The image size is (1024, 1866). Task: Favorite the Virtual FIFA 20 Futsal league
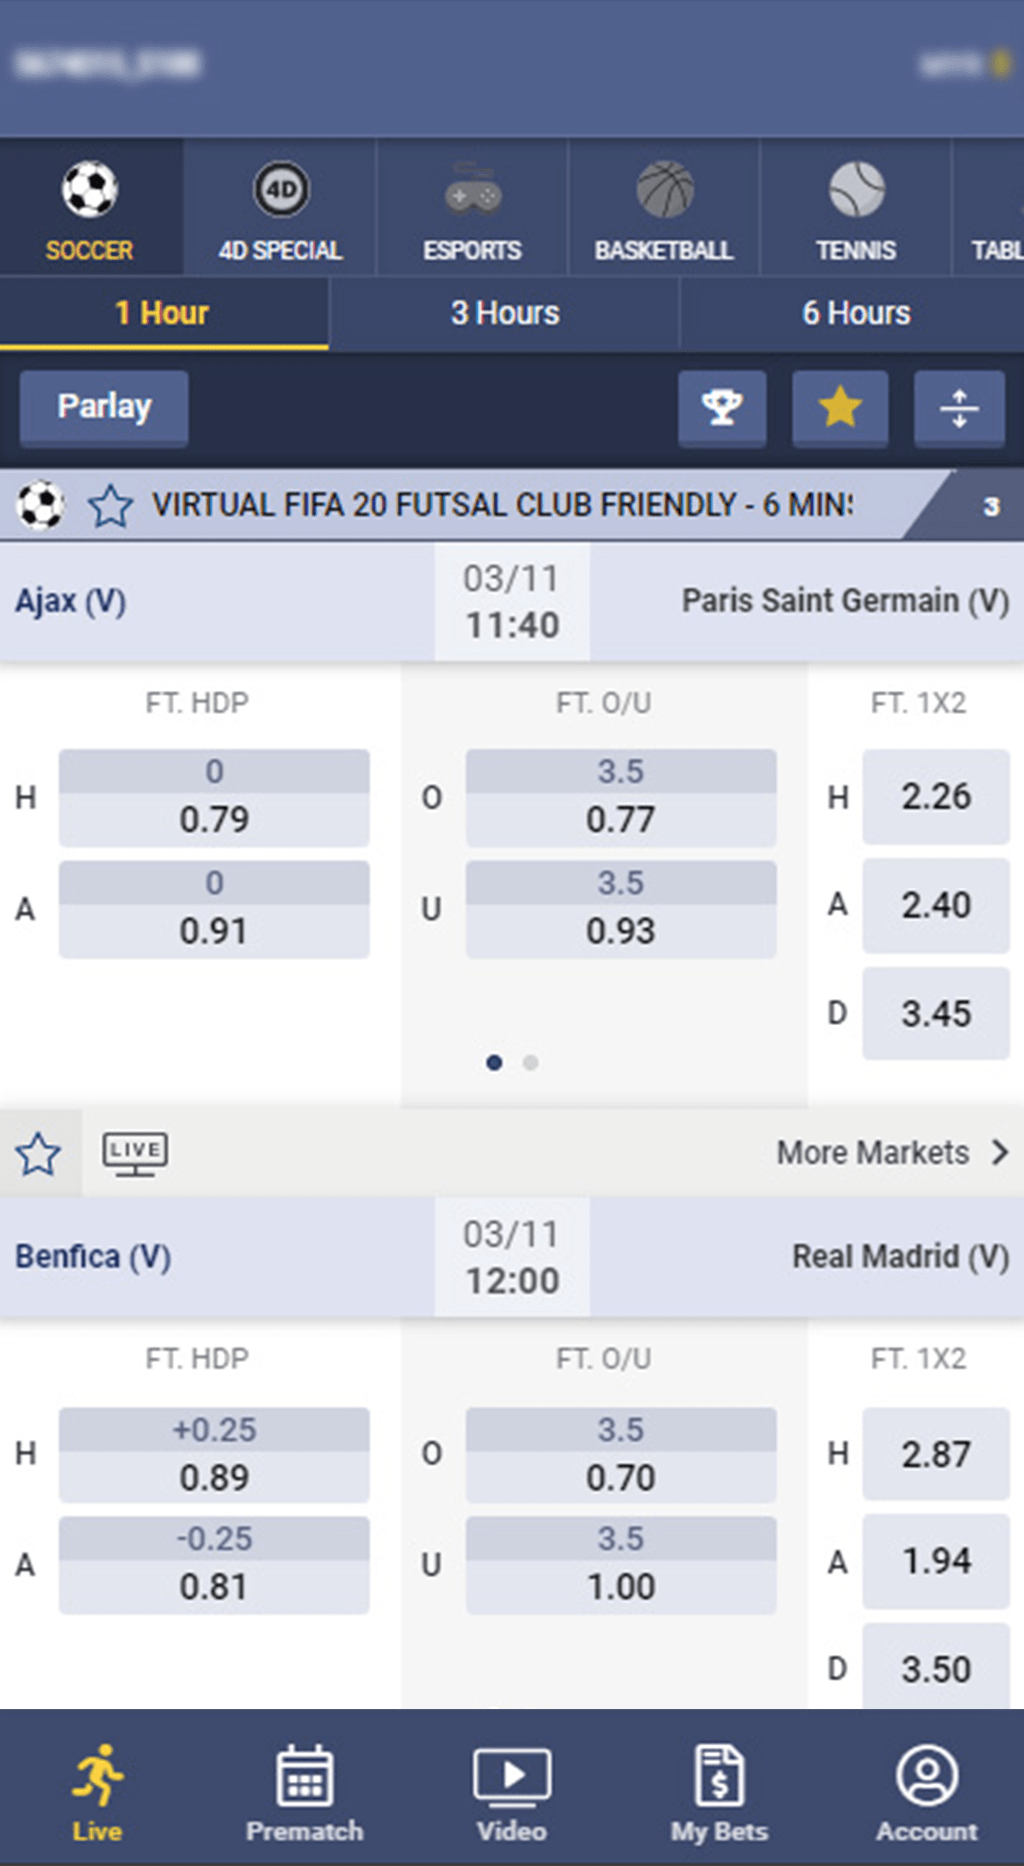coord(110,506)
